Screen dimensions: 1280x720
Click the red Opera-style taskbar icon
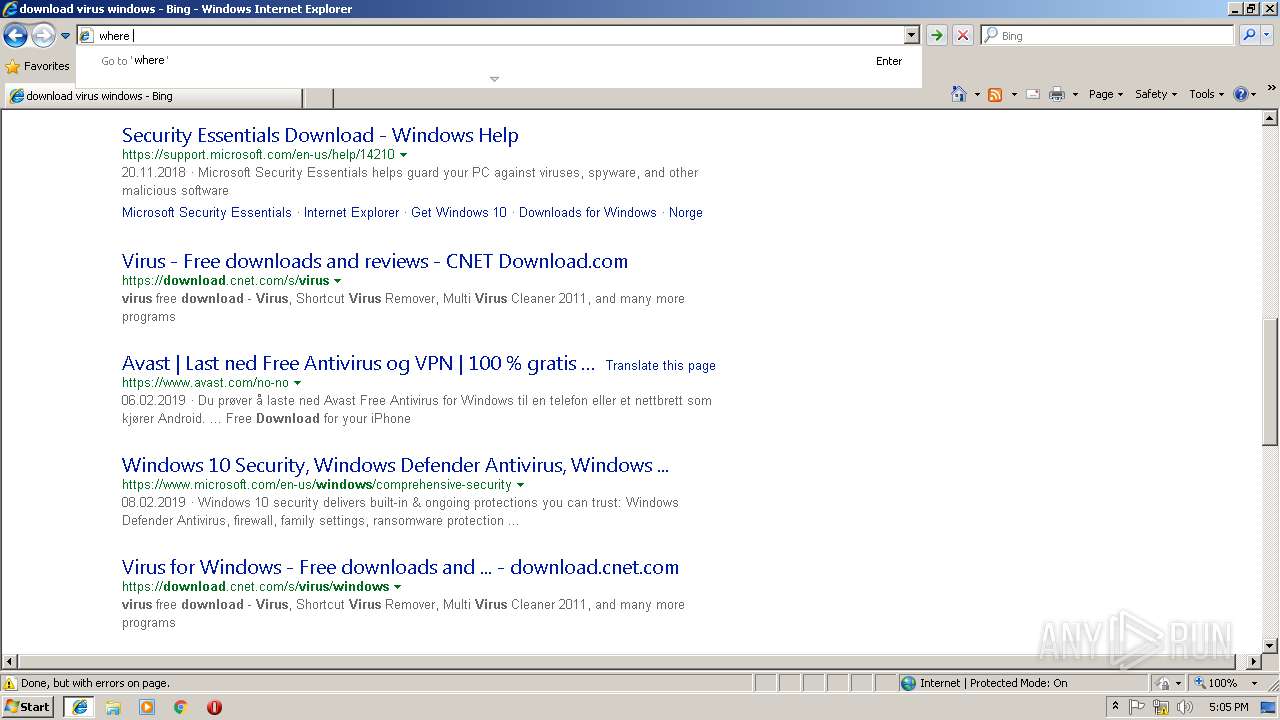[x=214, y=707]
